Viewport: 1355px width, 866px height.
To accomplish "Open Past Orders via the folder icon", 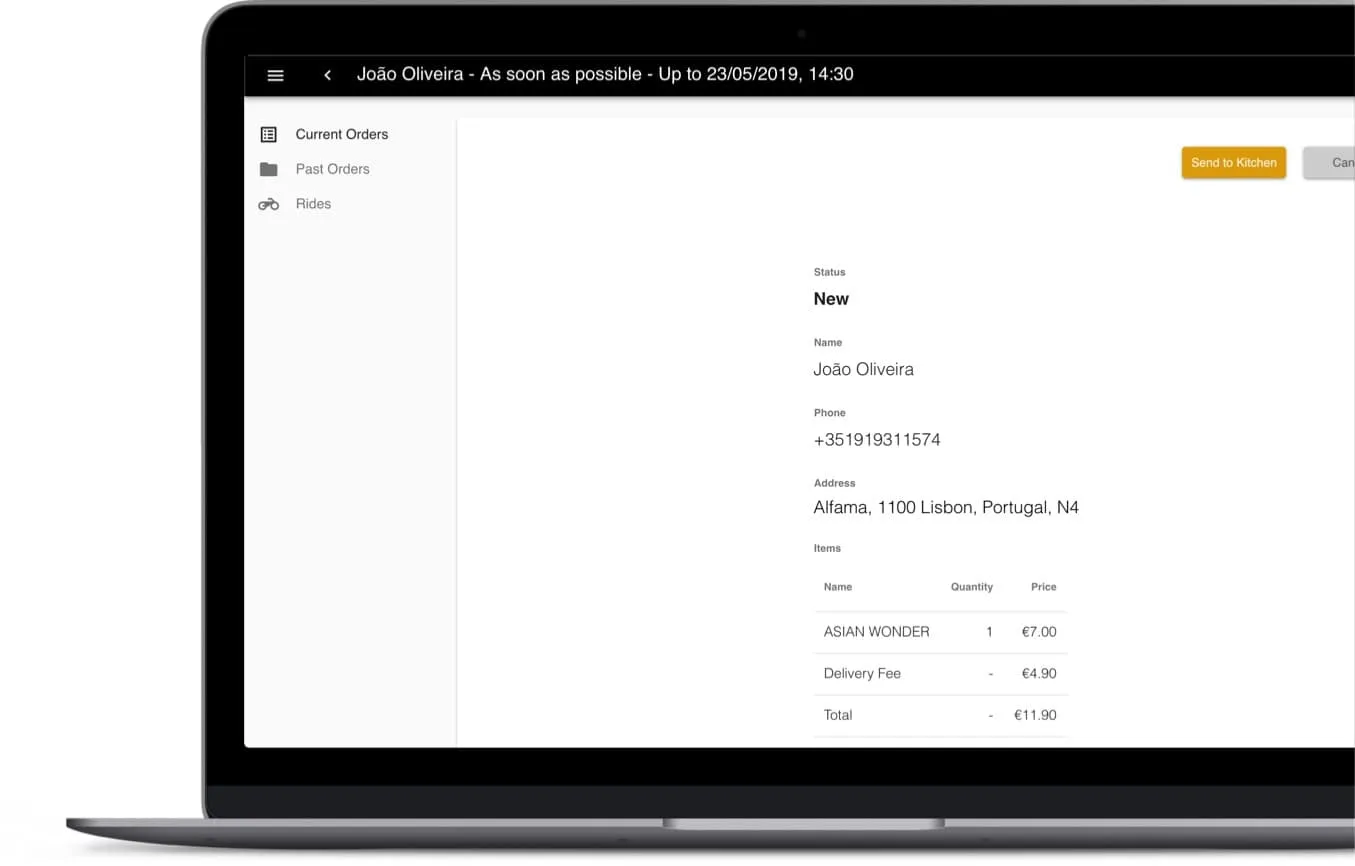I will (x=268, y=168).
